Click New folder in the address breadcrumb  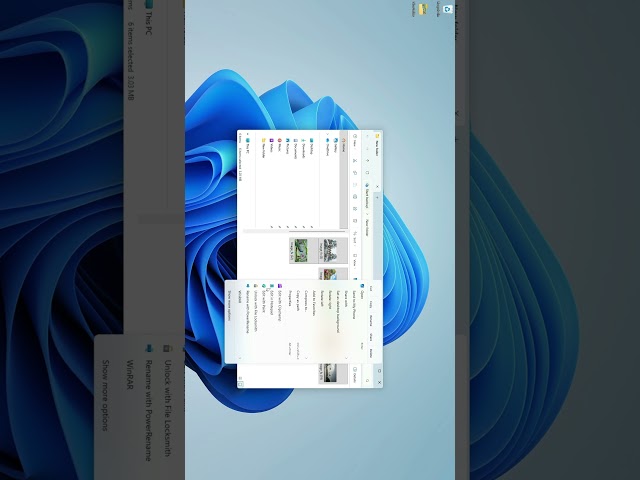pyautogui.click(x=367, y=228)
